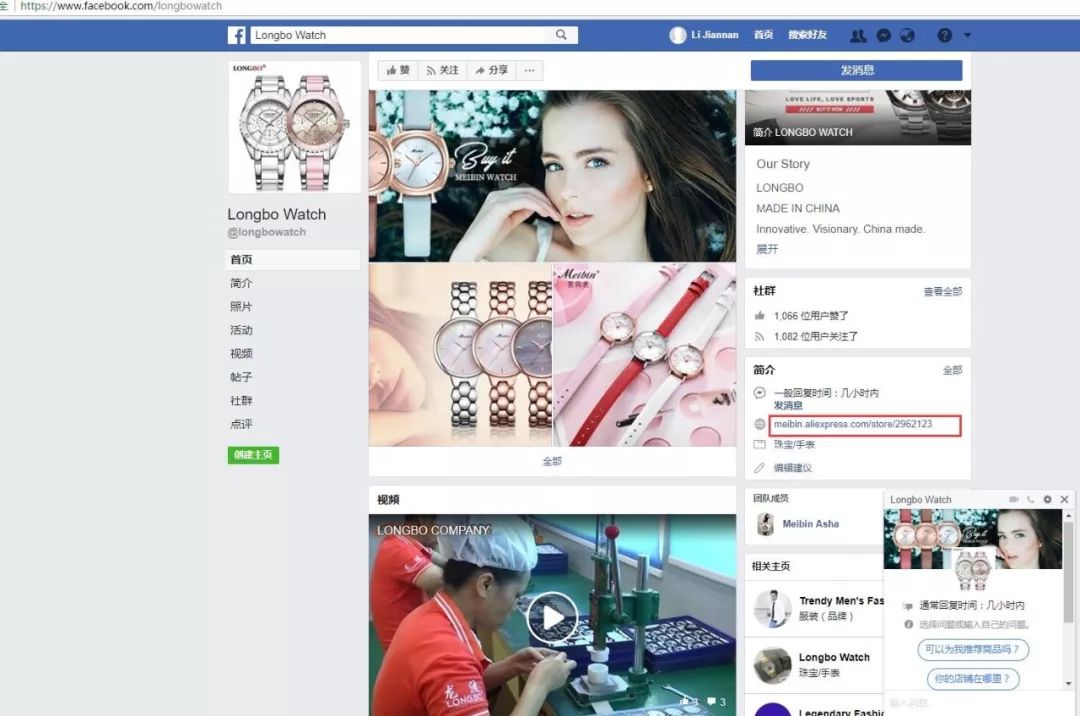
Task: Click the Facebook logo icon
Action: [x=236, y=35]
